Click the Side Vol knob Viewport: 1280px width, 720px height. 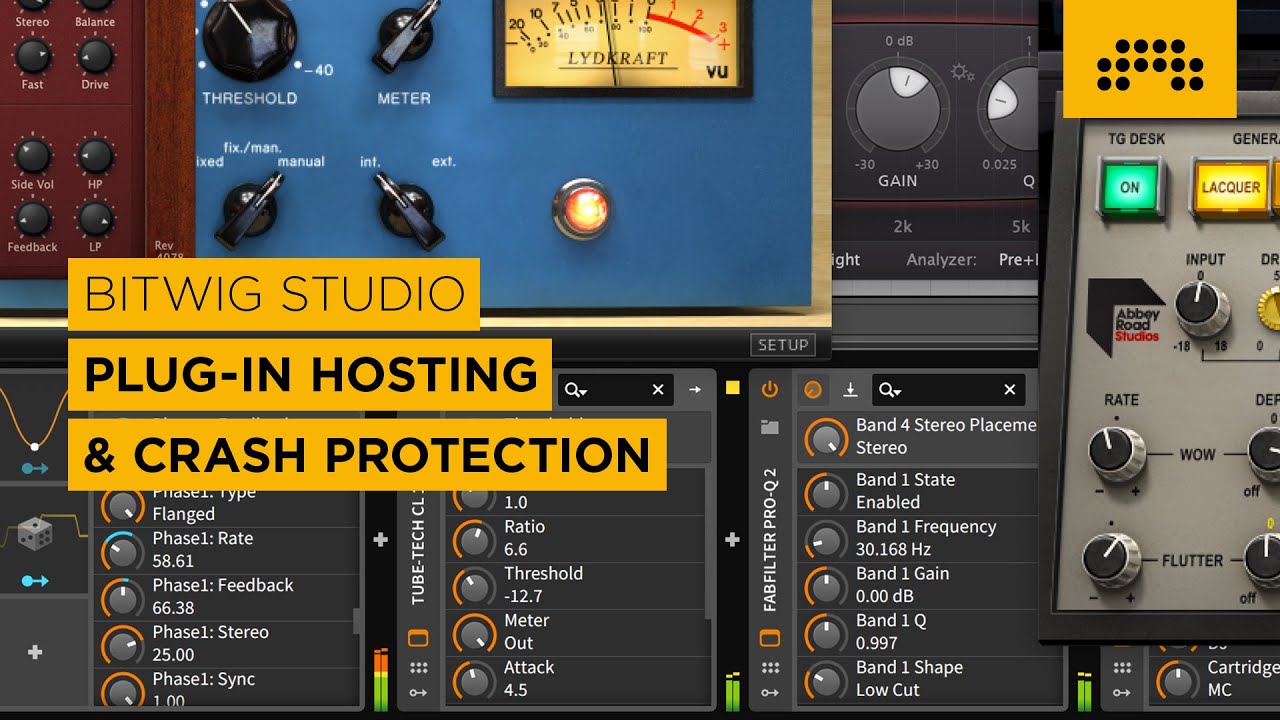[x=32, y=156]
